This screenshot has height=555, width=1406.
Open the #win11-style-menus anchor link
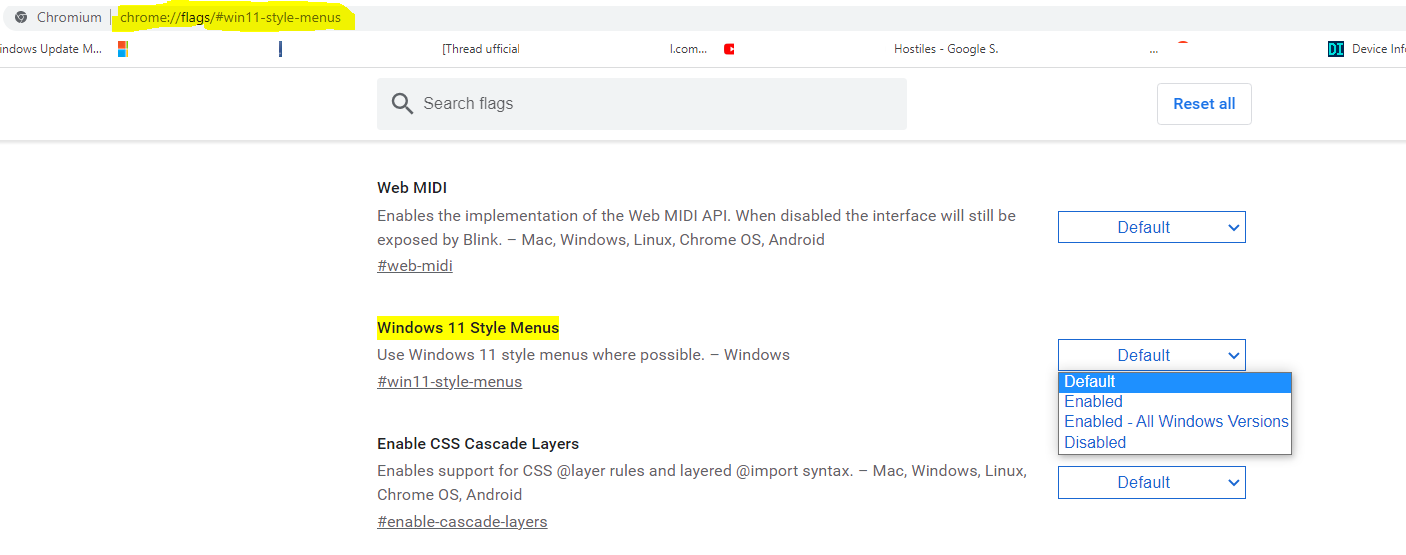tap(449, 382)
